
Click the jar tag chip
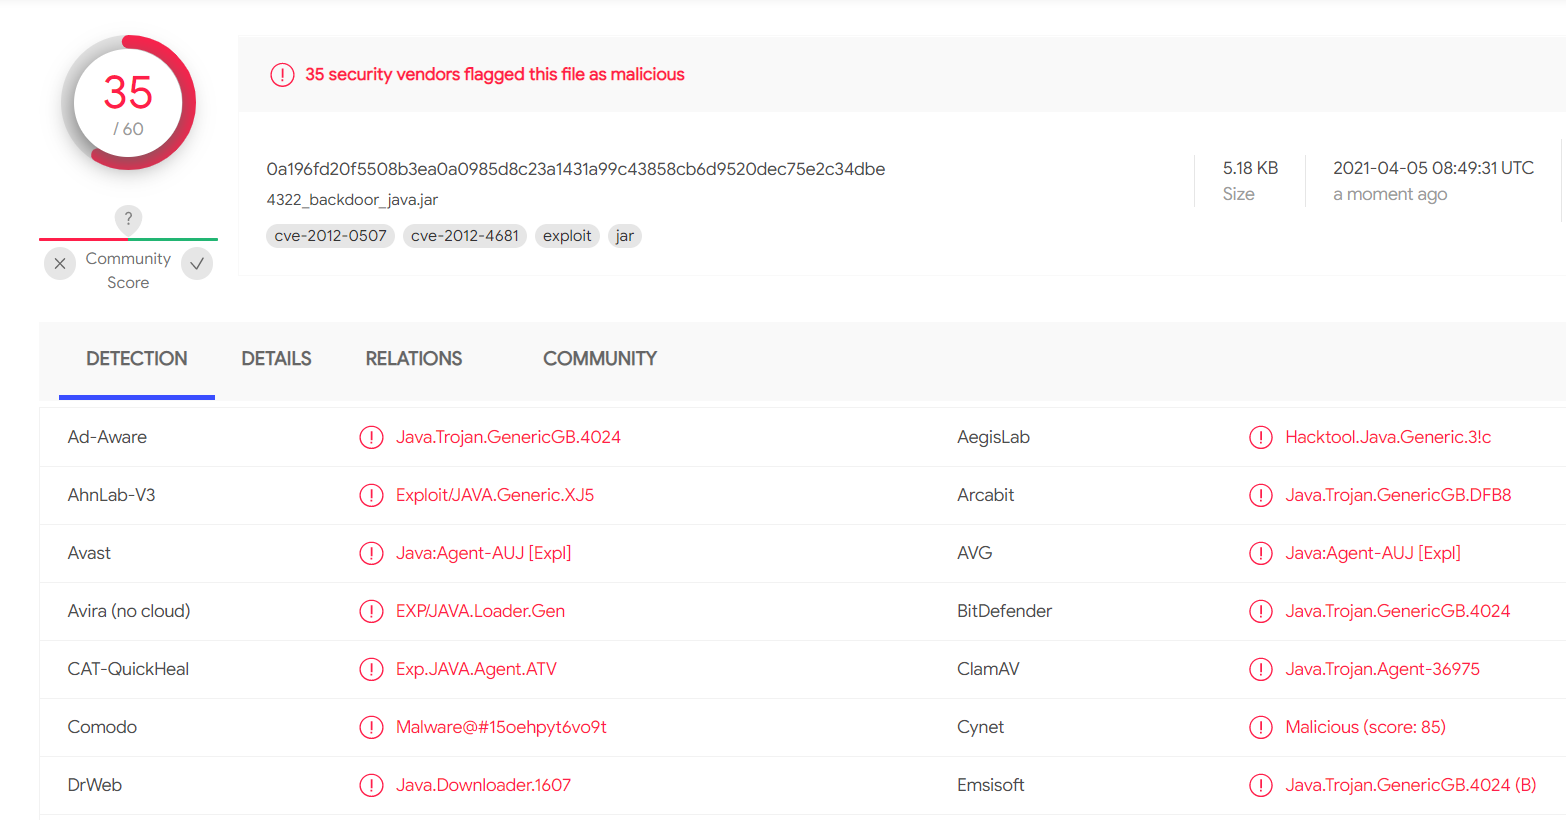625,236
